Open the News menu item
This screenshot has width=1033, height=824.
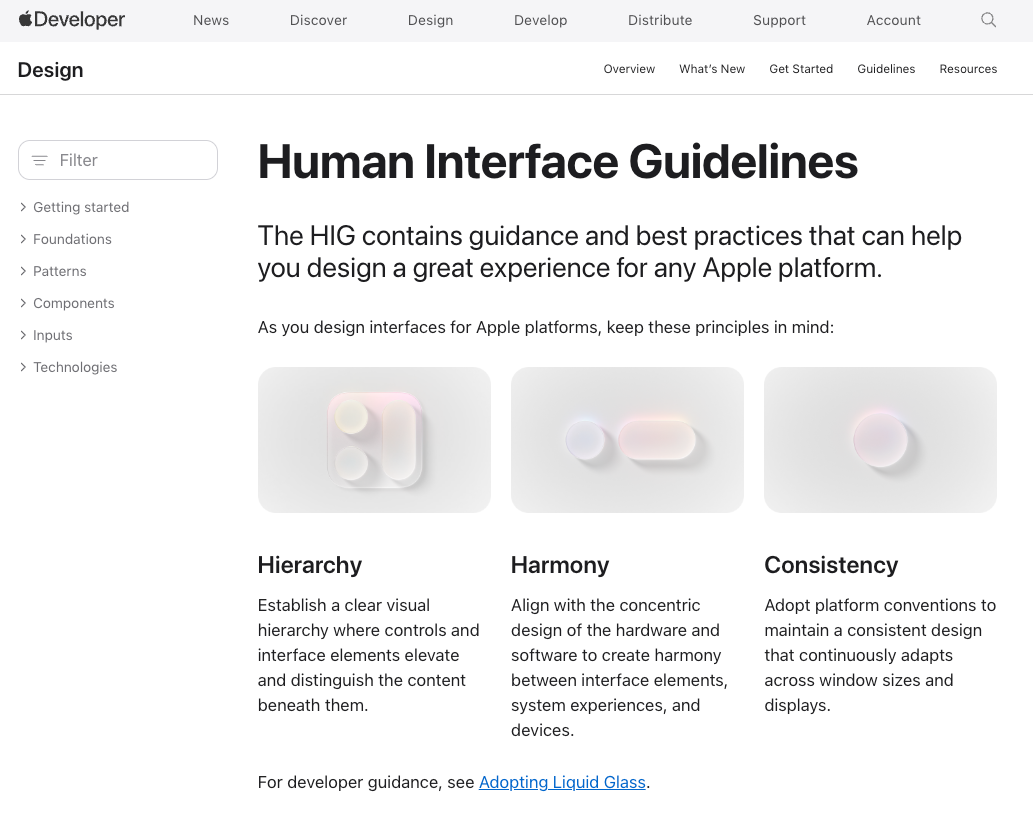(211, 20)
